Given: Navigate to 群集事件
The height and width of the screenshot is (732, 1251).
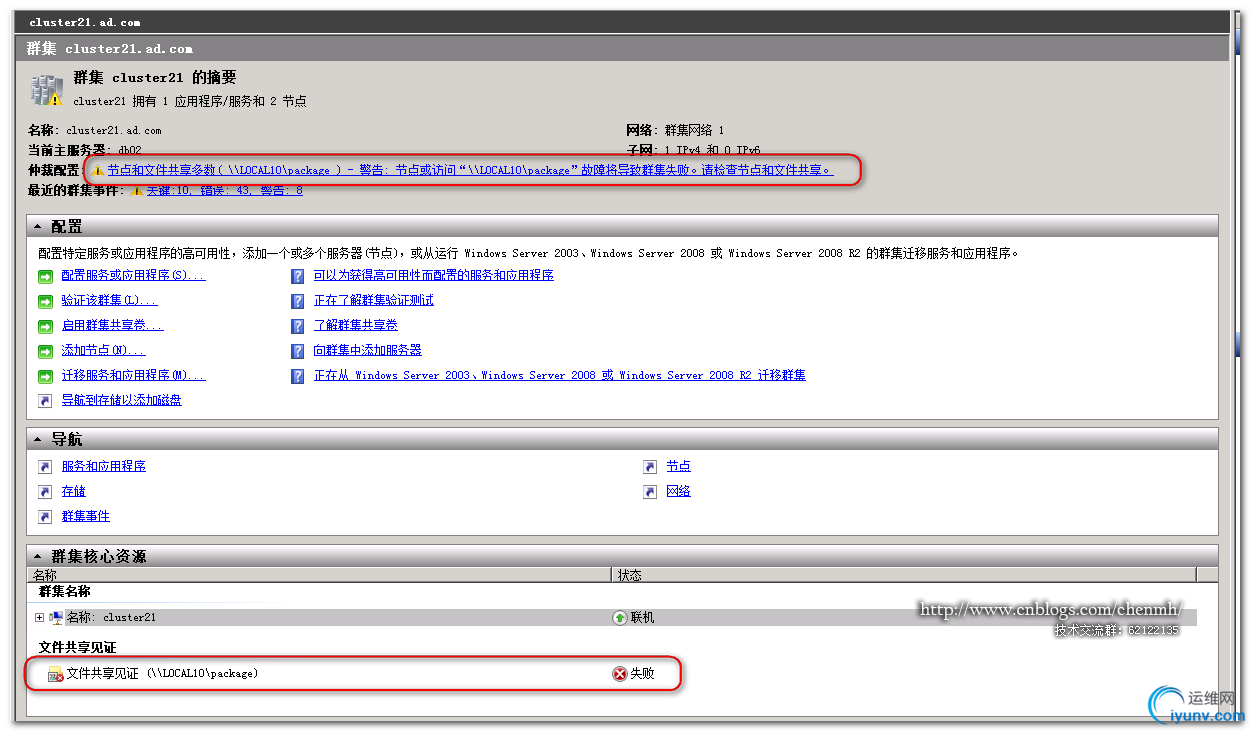Looking at the screenshot, I should click(x=85, y=516).
